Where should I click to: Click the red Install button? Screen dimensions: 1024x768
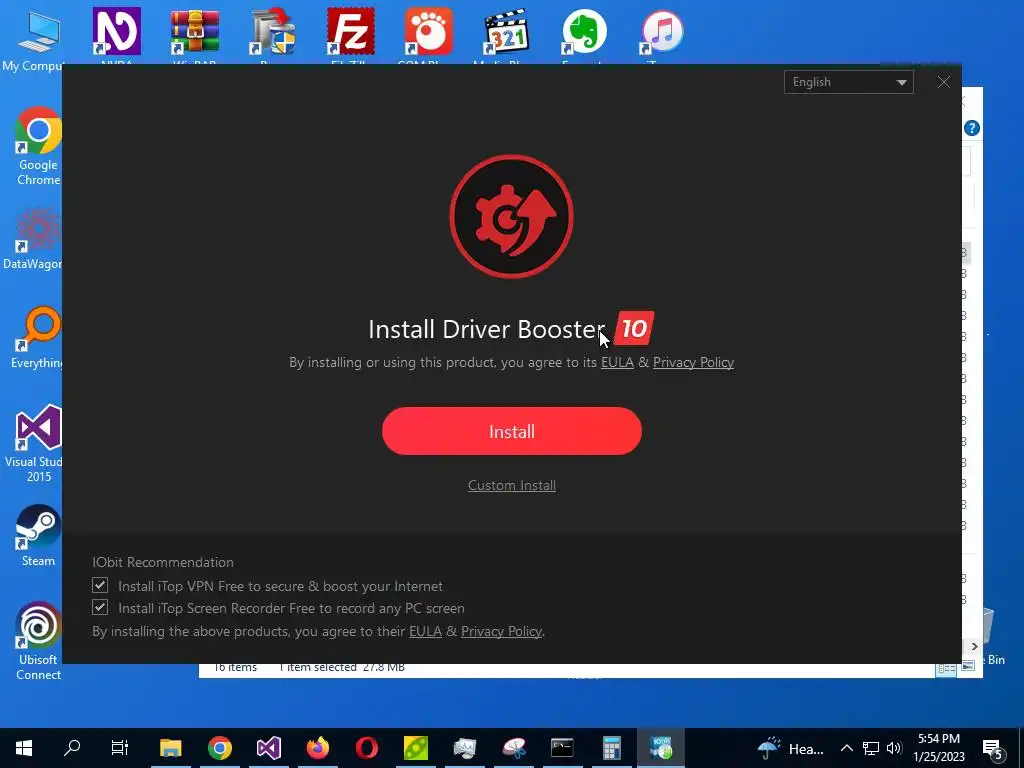click(x=511, y=431)
